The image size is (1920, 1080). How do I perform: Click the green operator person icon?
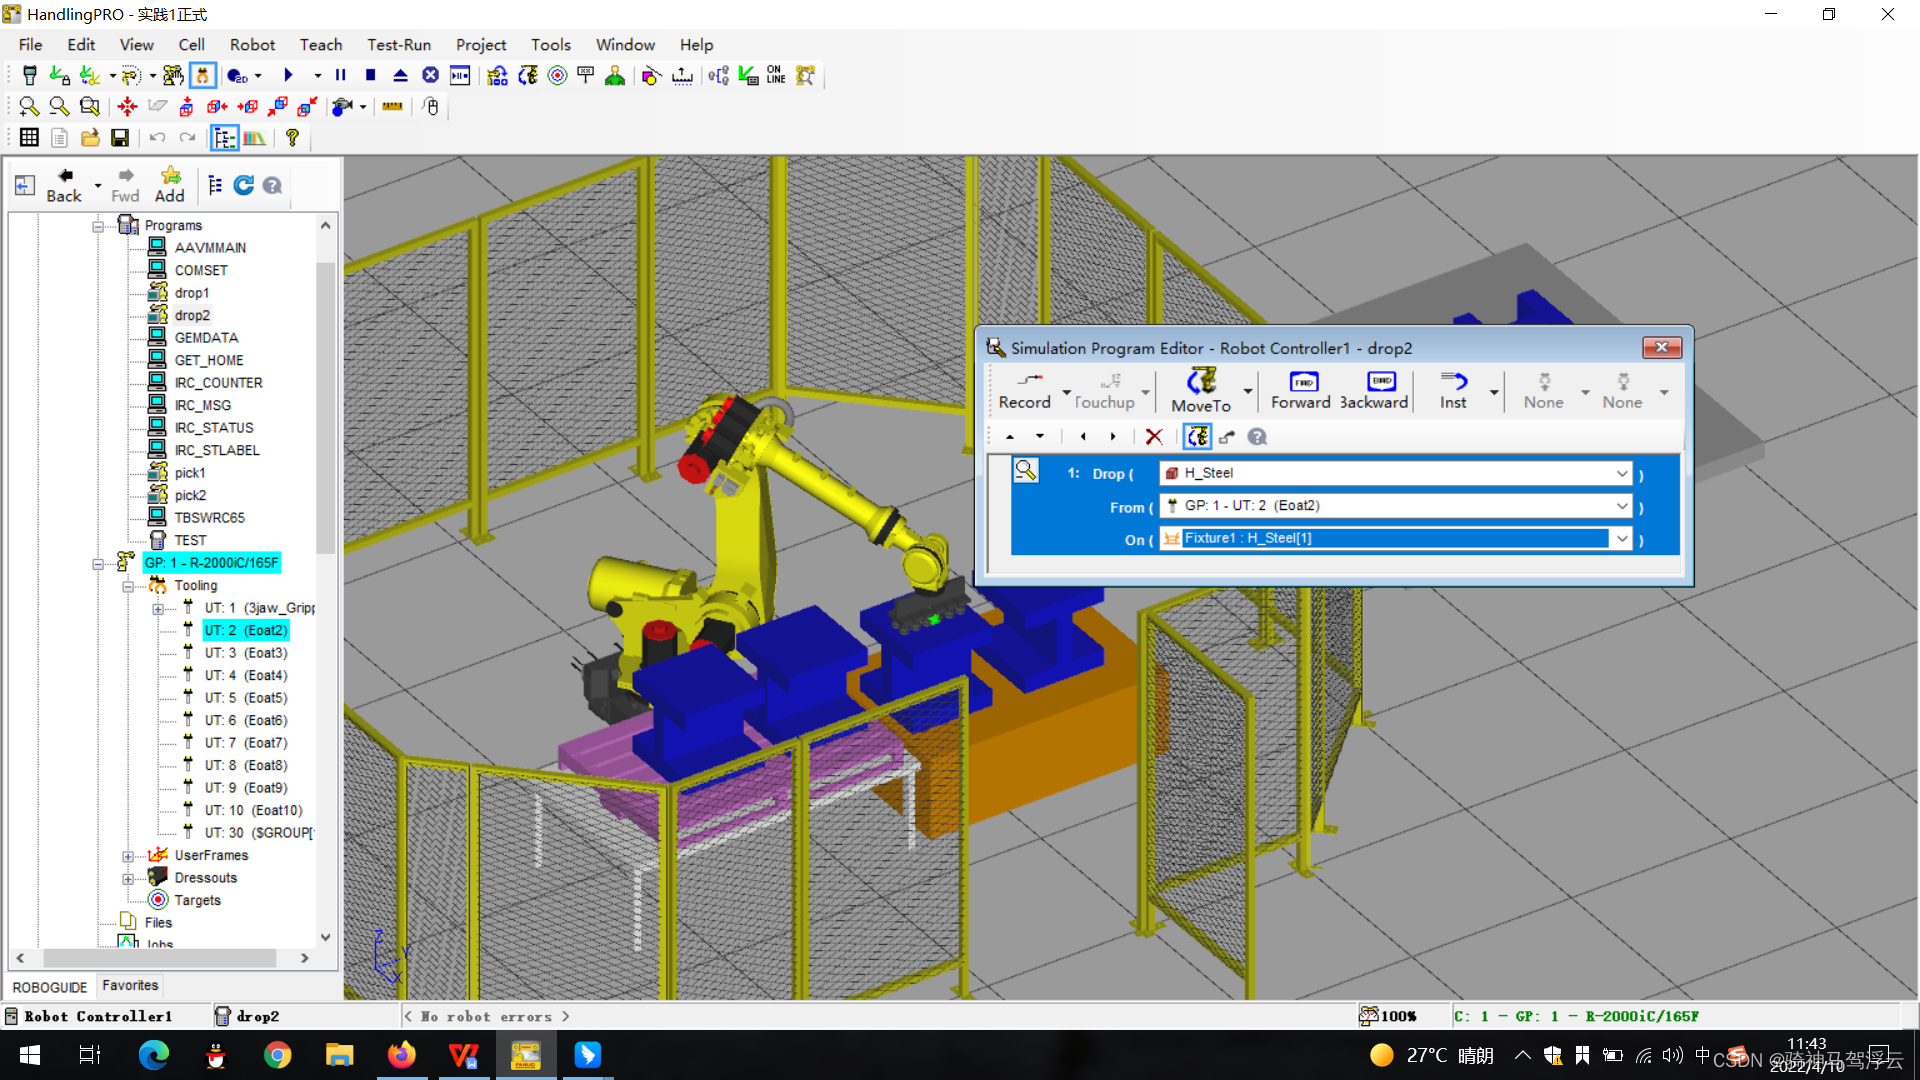(615, 76)
